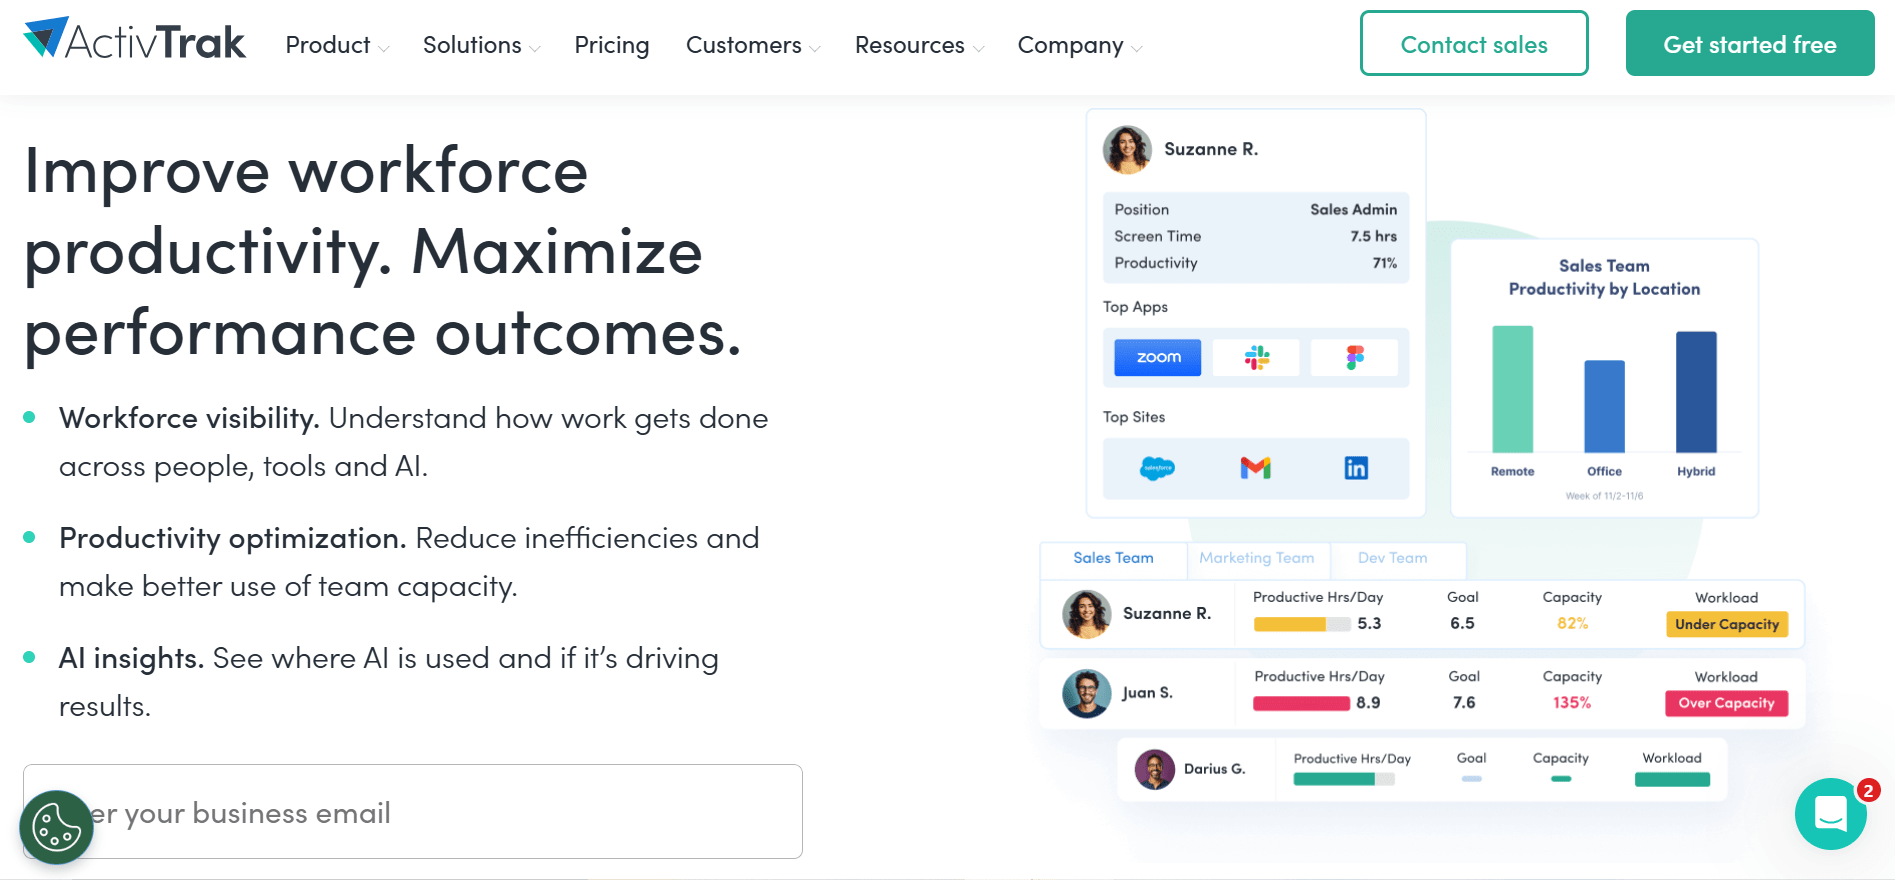
Task: Expand the Product menu chevron
Action: 384,48
